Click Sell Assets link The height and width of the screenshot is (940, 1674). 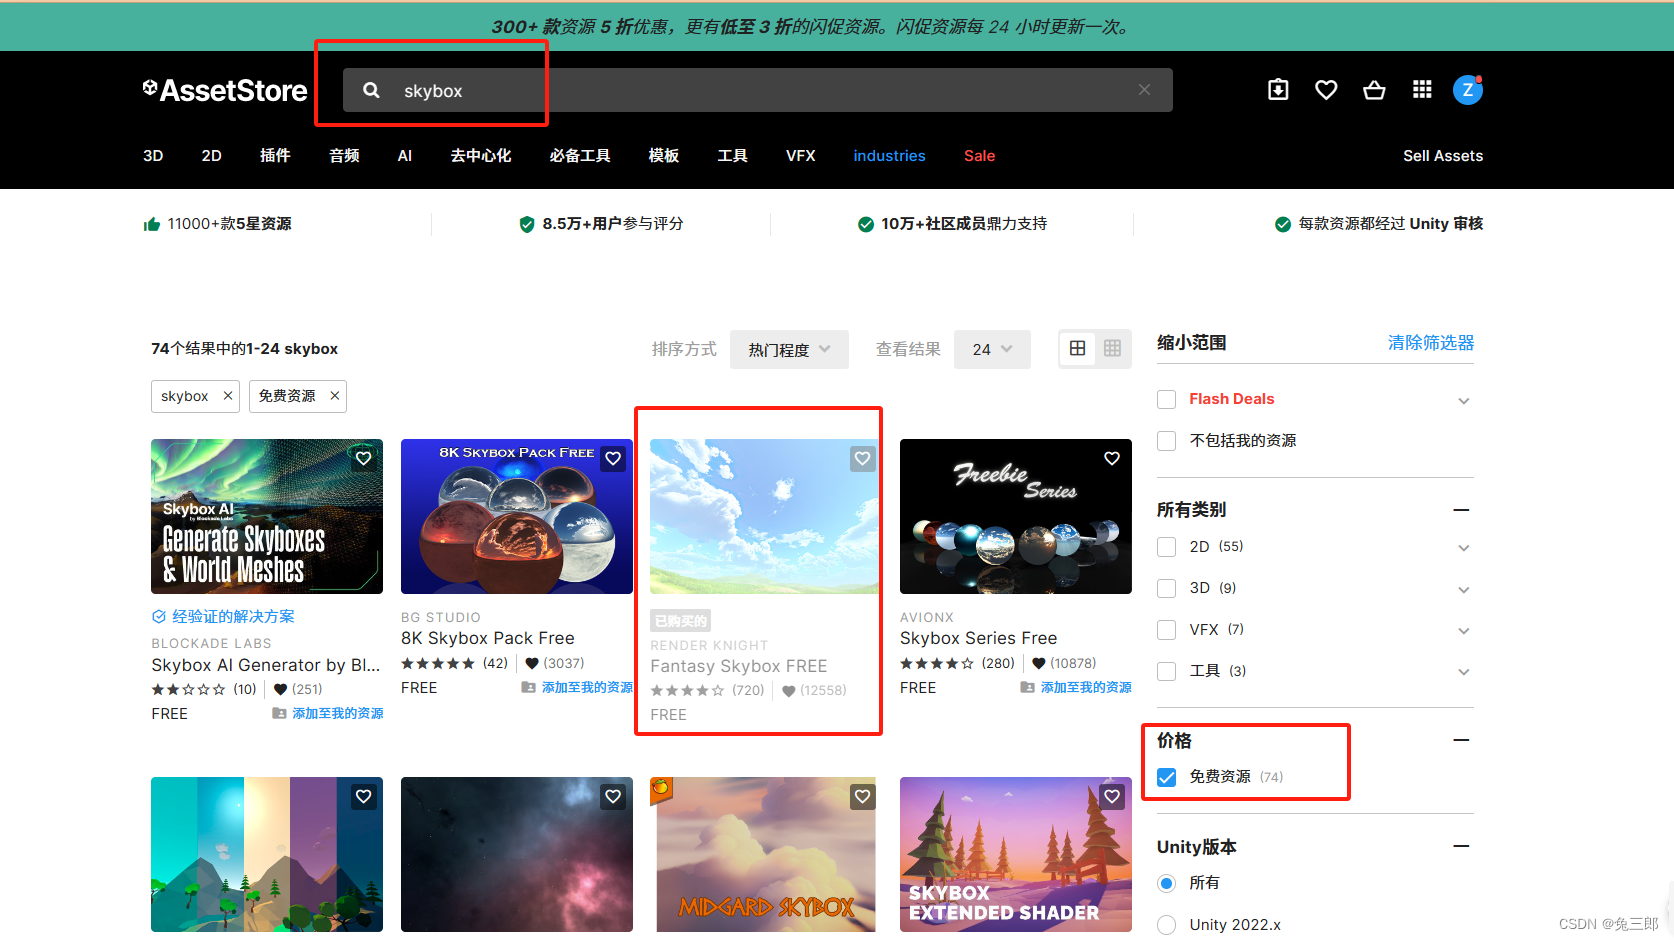pos(1443,156)
